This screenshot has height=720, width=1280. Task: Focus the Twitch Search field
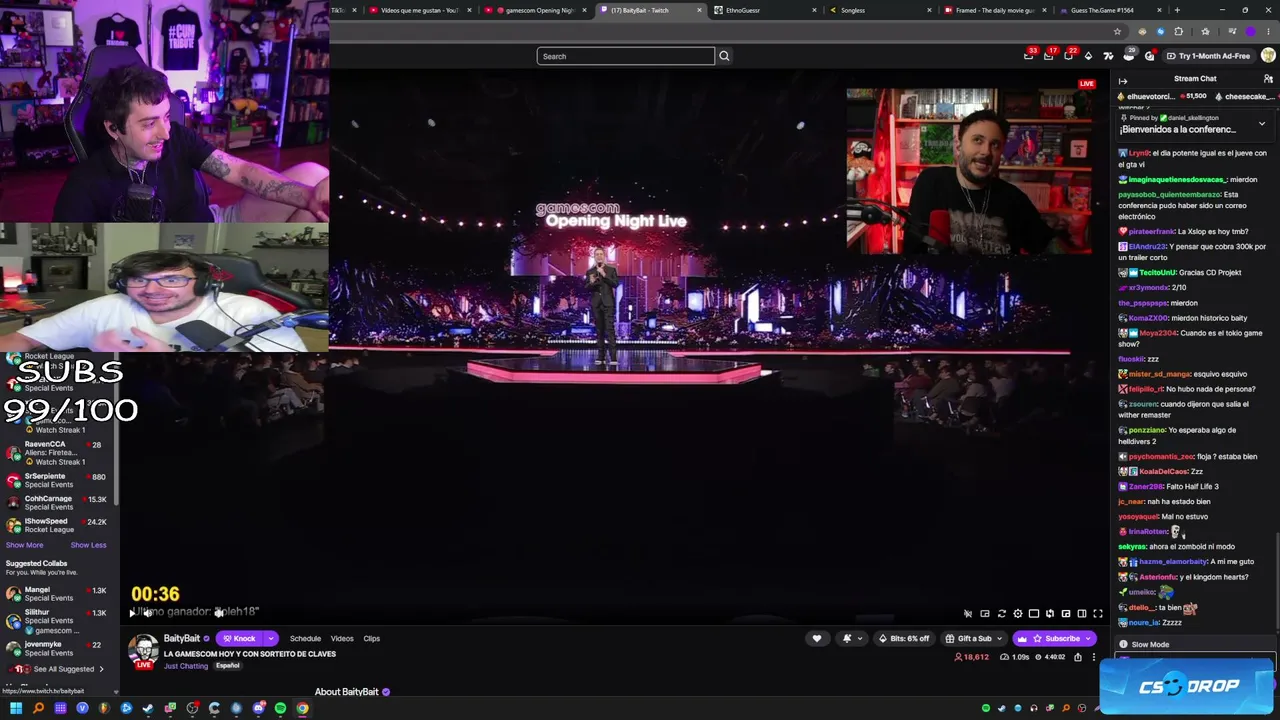(x=626, y=56)
